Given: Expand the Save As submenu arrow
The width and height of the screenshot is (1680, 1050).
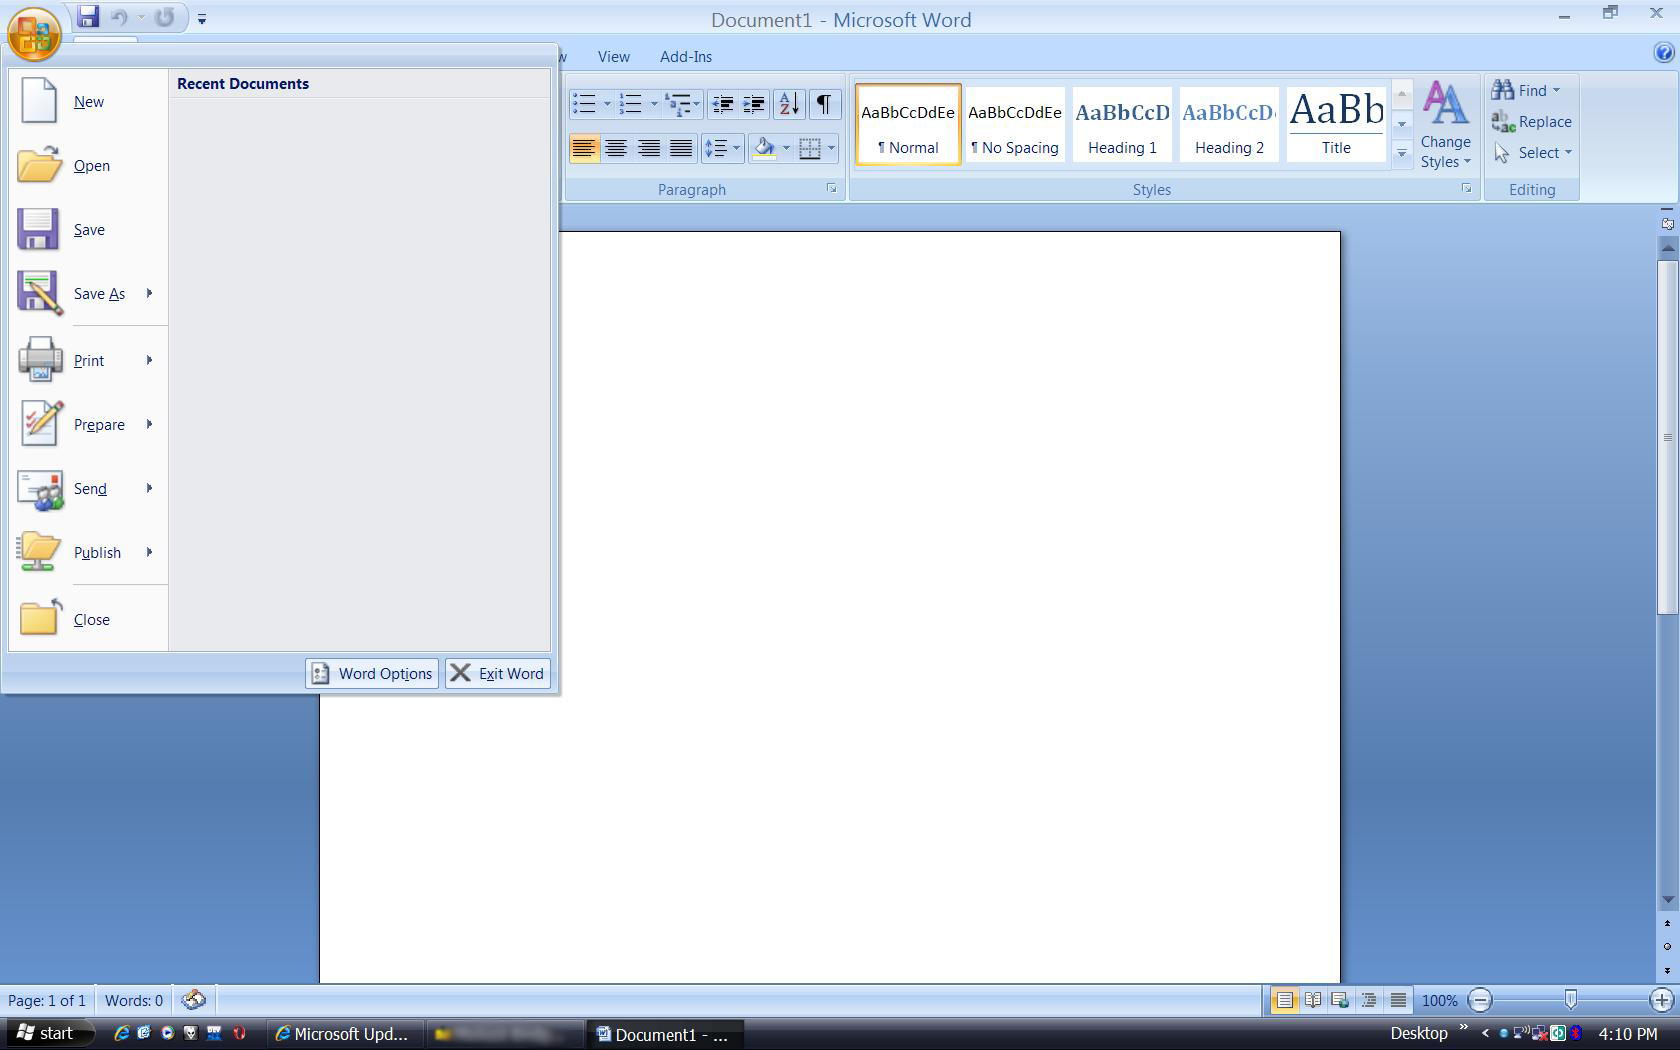Looking at the screenshot, I should pos(150,293).
